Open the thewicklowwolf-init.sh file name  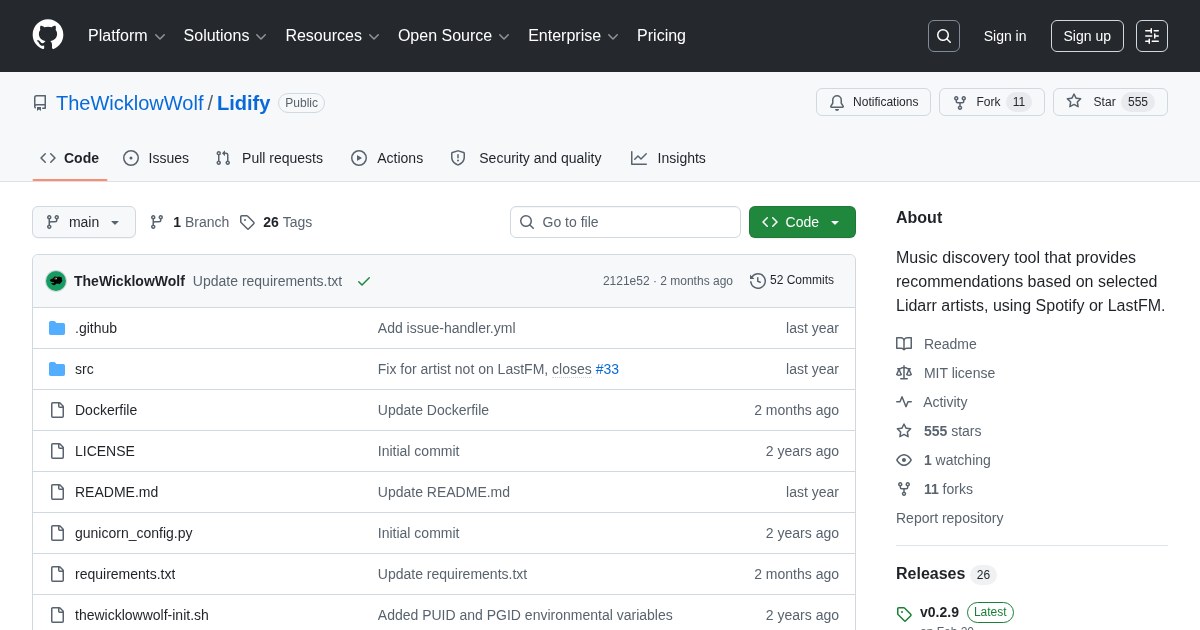(142, 615)
